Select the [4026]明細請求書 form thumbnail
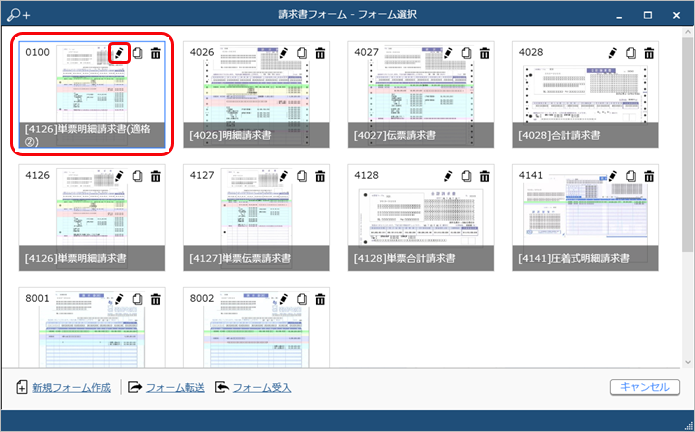The height and width of the screenshot is (432, 695). [256, 95]
